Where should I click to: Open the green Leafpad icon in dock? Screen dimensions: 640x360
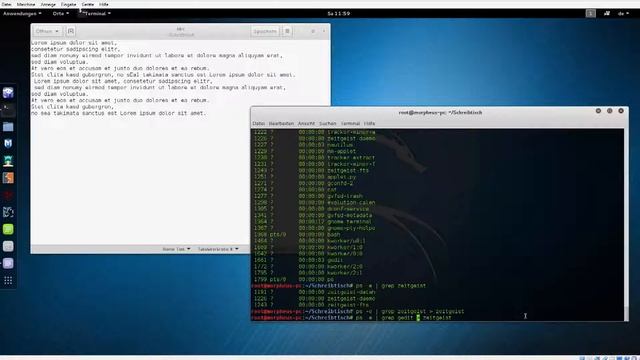tap(8, 229)
